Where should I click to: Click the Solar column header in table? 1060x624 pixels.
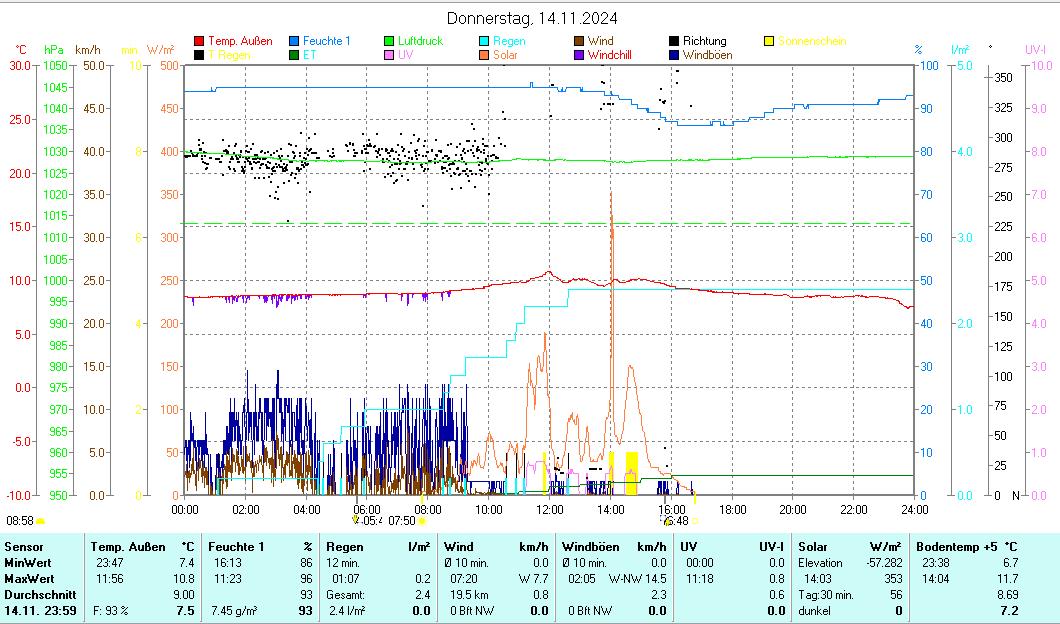tap(815, 547)
